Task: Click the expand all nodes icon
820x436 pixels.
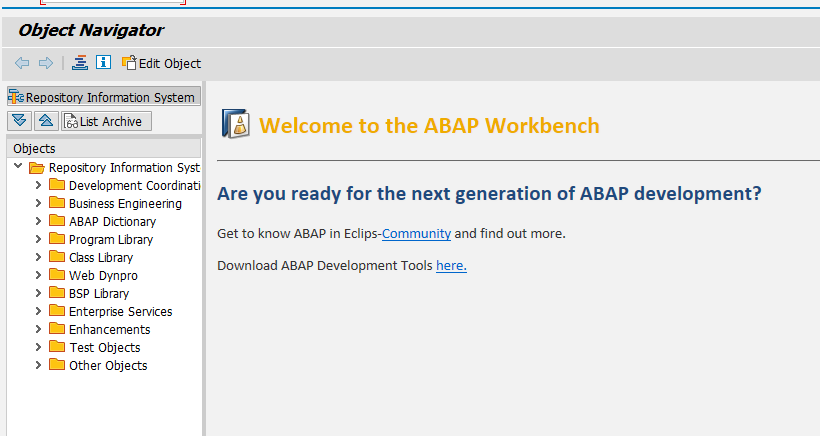Action: click(x=20, y=121)
